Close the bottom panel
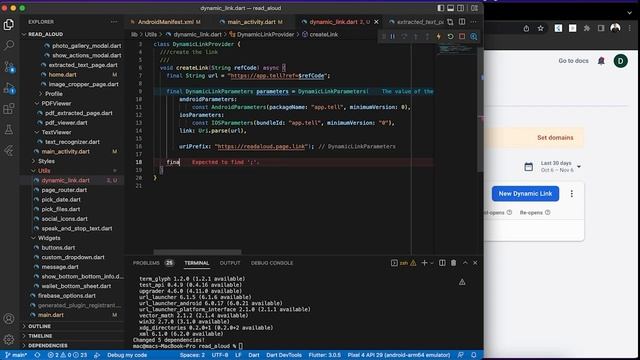 pyautogui.click(x=475, y=263)
